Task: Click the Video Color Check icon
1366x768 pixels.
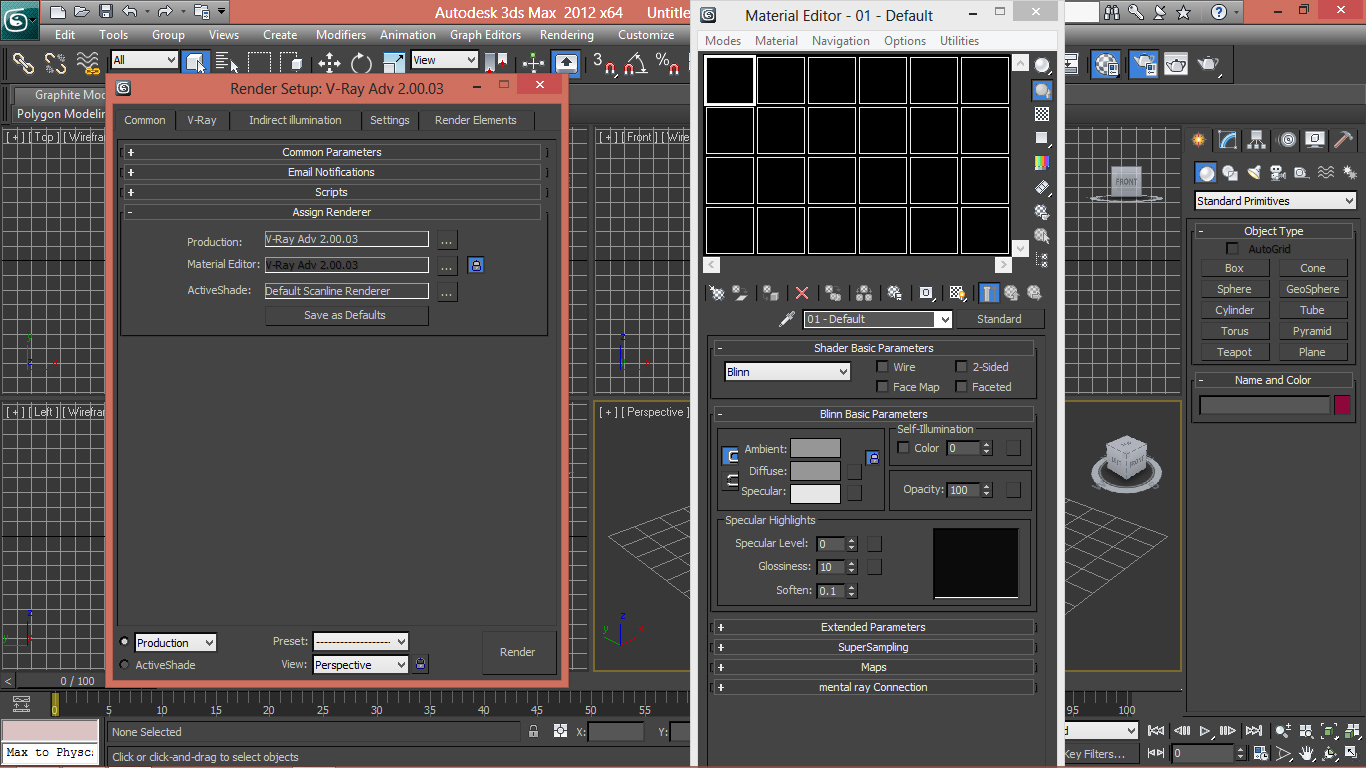Action: [x=1042, y=162]
